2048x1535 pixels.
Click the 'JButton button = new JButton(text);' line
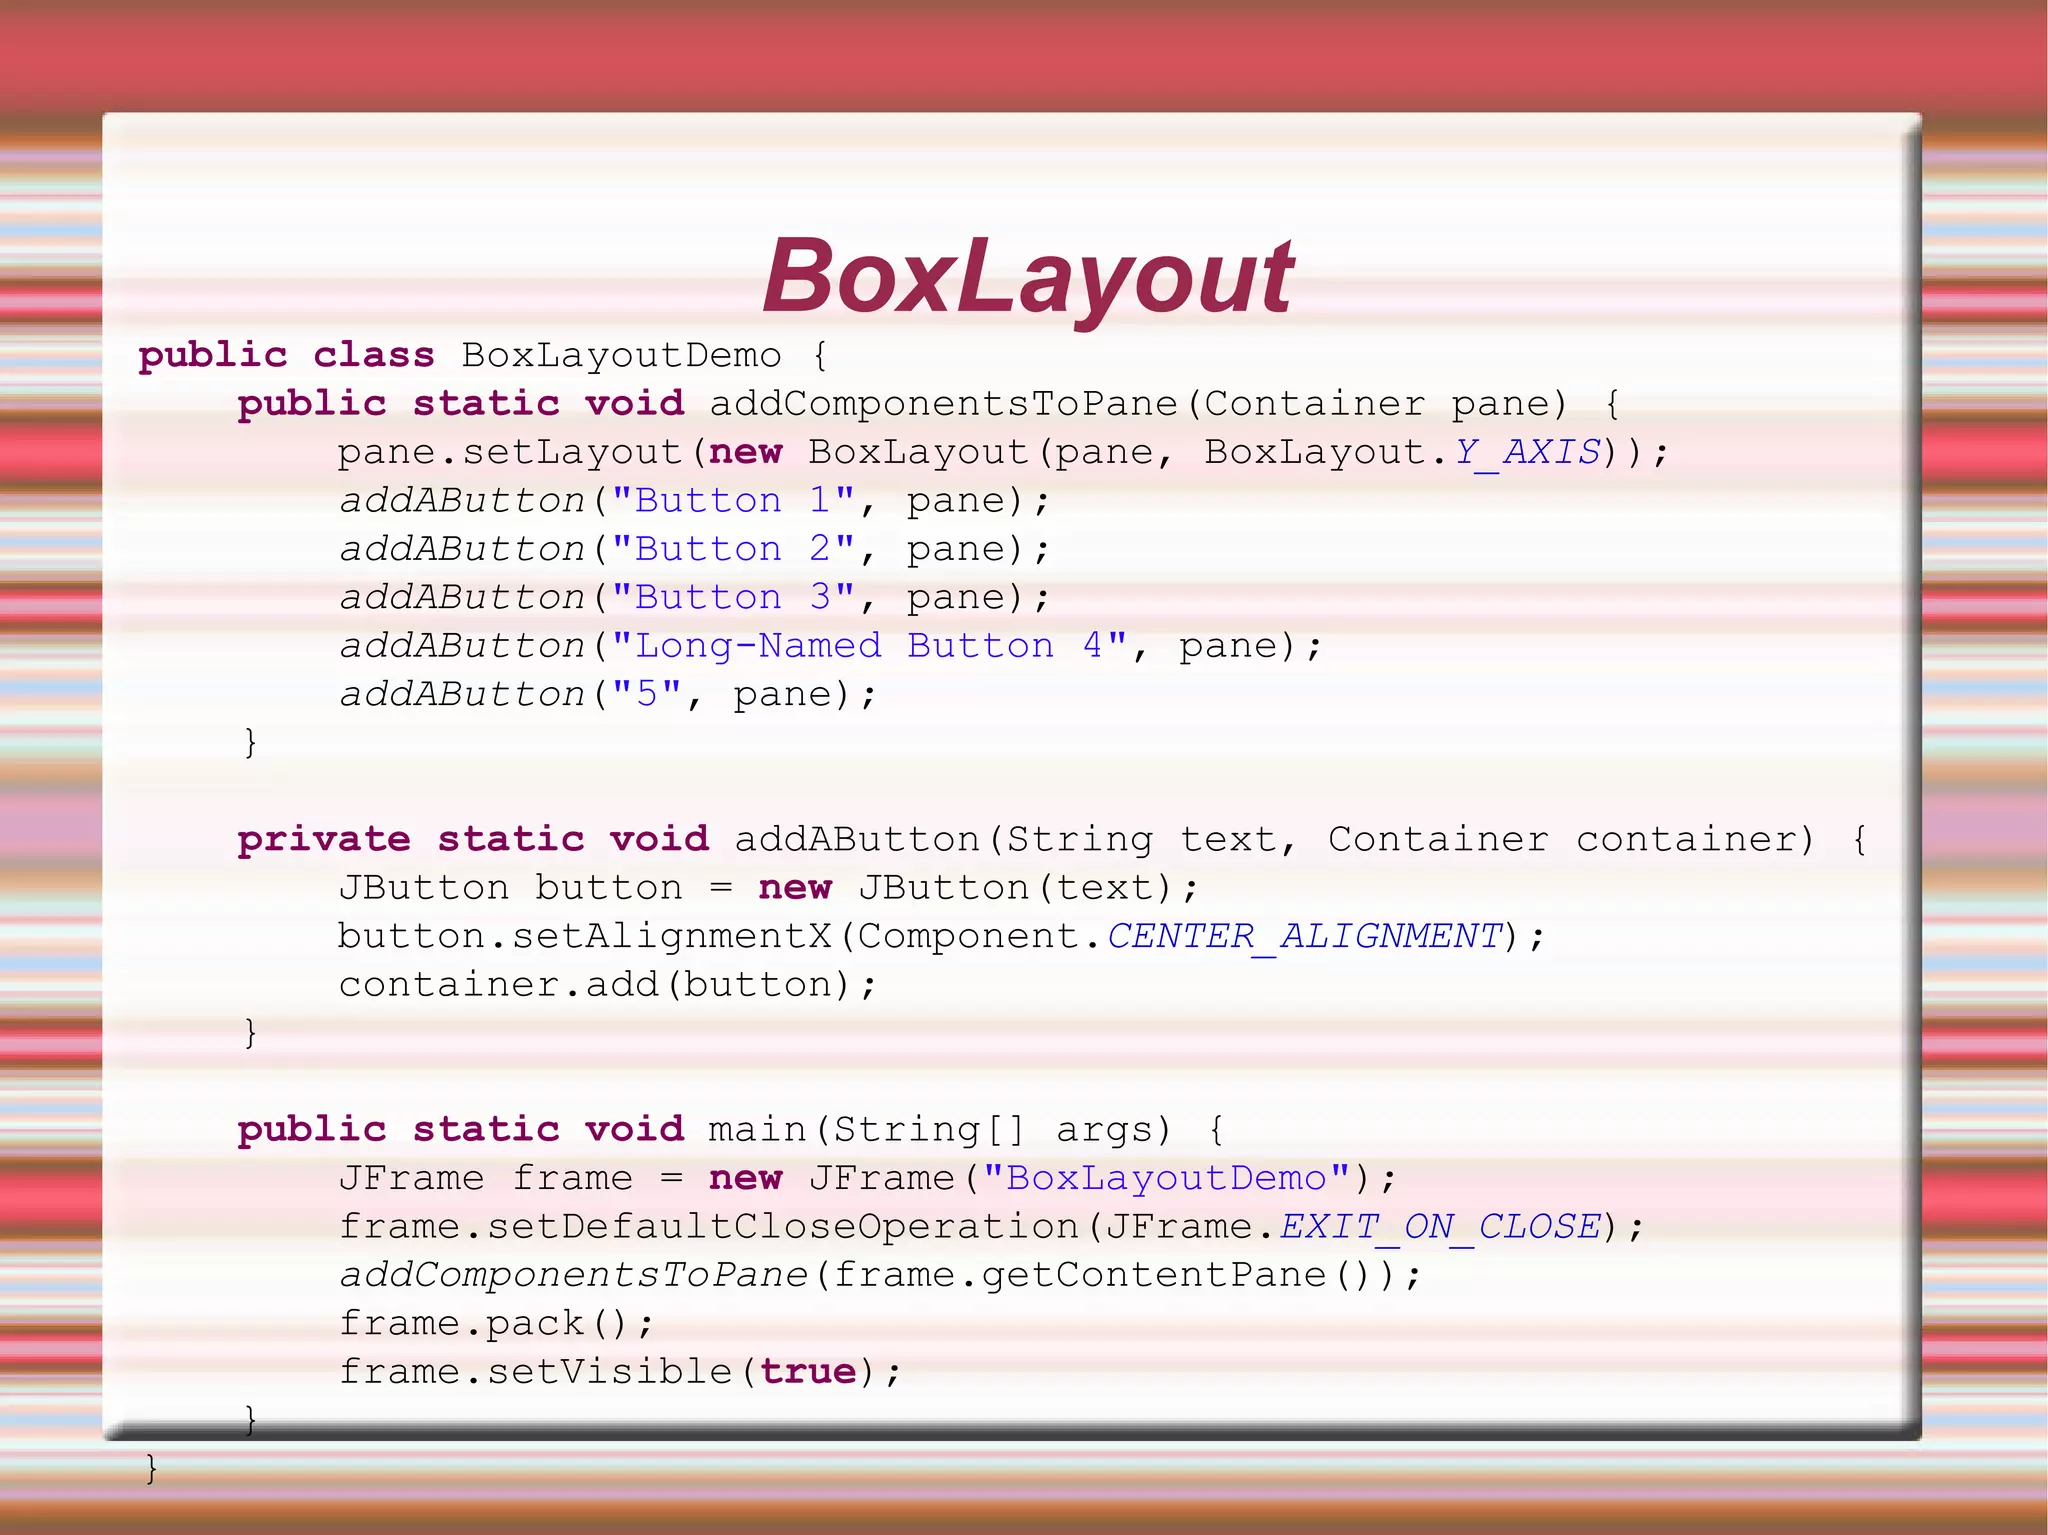(x=768, y=887)
